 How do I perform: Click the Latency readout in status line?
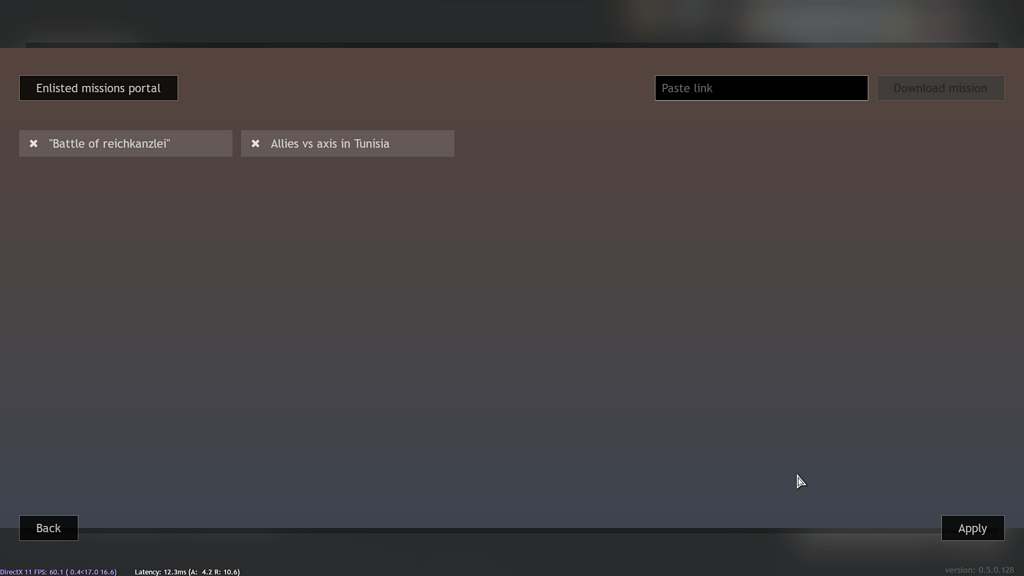187,572
